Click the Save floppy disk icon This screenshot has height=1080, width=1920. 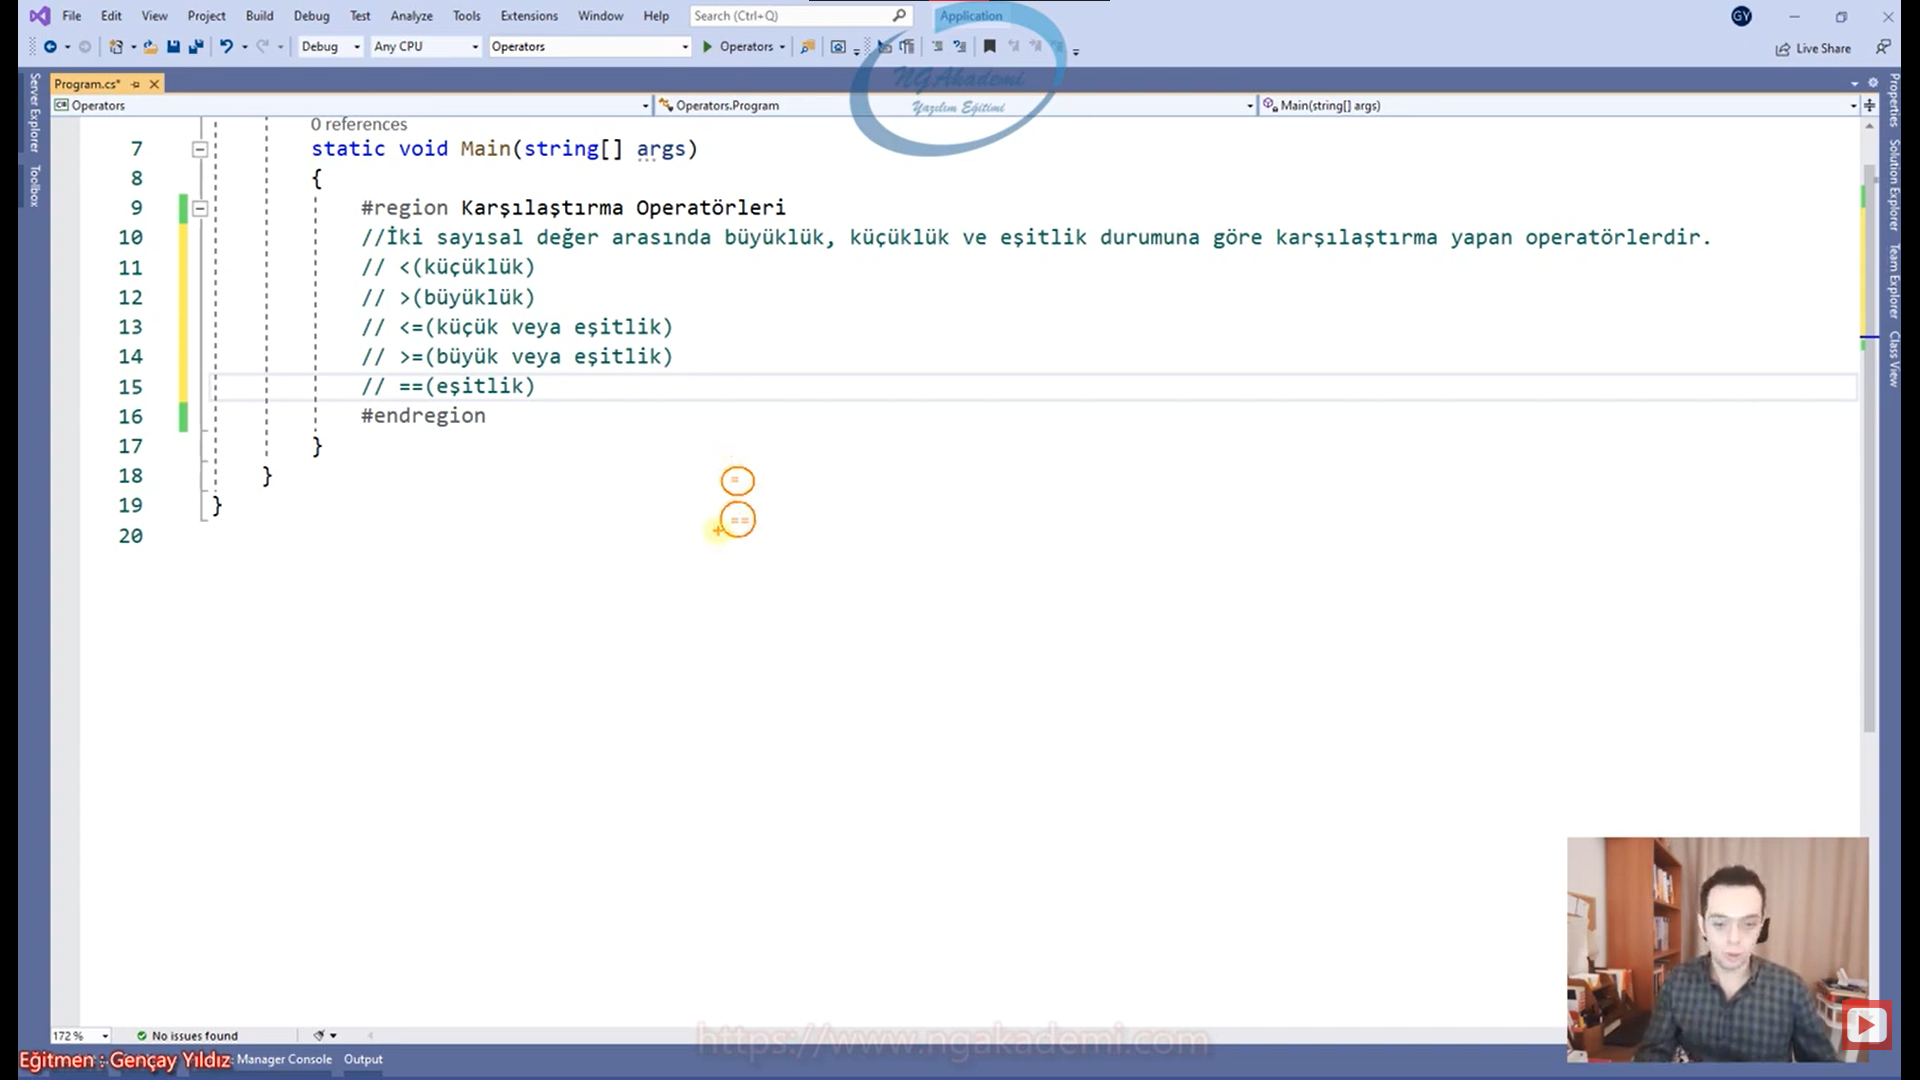(x=173, y=47)
